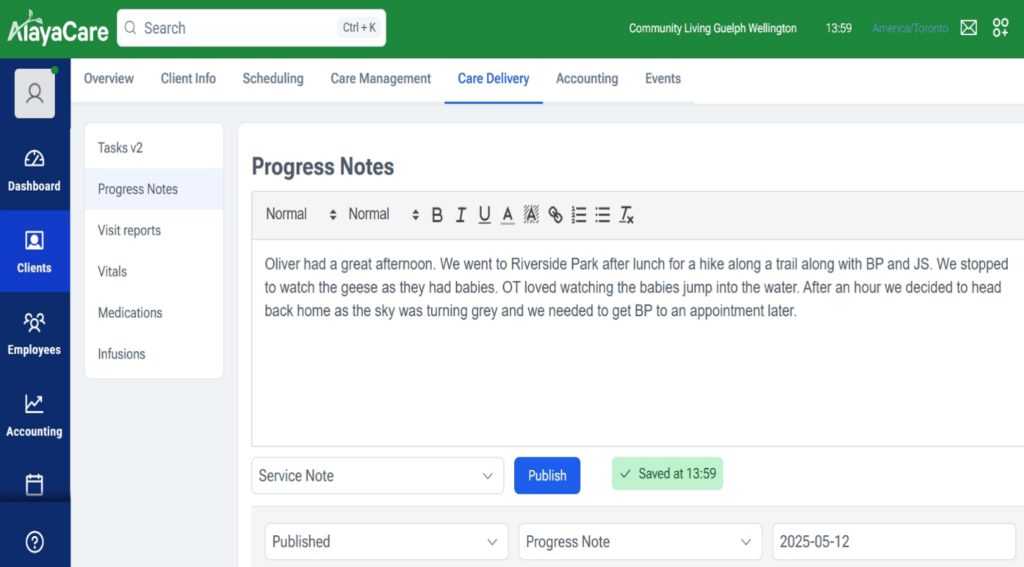Clear text formatting
The image size is (1024, 567).
click(x=626, y=215)
